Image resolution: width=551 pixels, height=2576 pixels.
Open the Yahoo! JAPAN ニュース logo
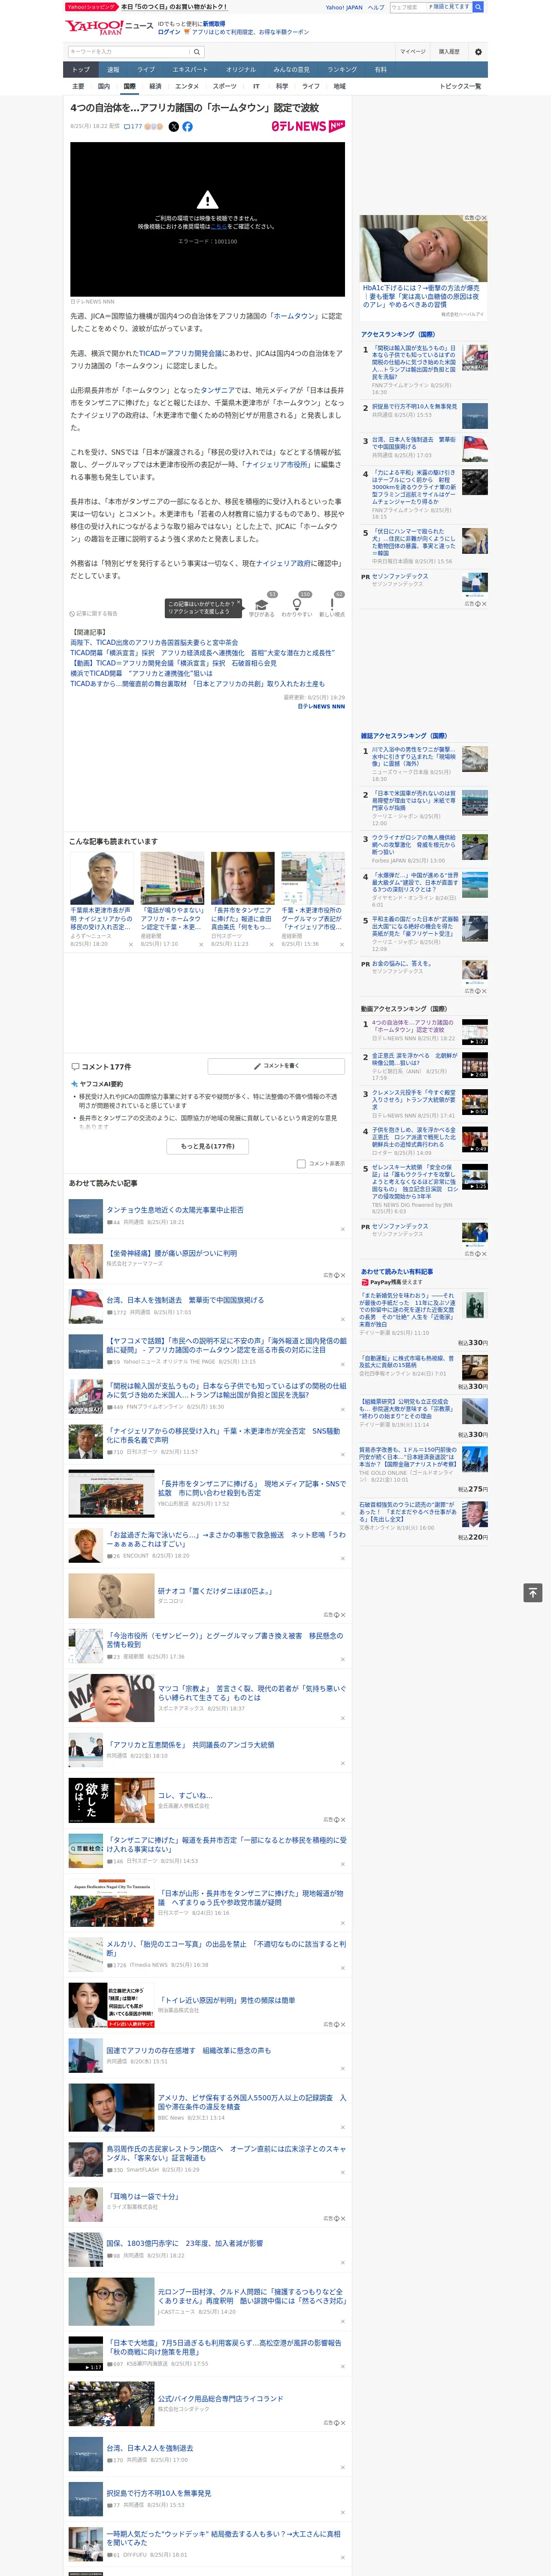[x=109, y=27]
